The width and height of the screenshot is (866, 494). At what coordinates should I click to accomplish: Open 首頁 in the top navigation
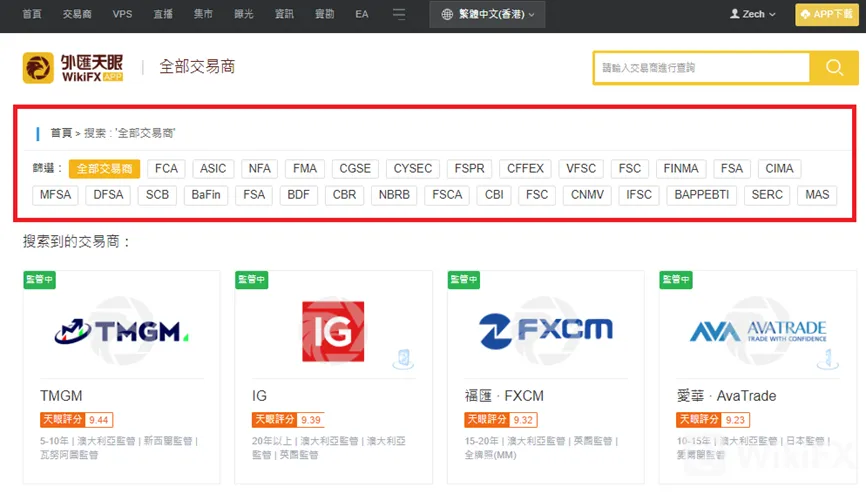click(32, 14)
